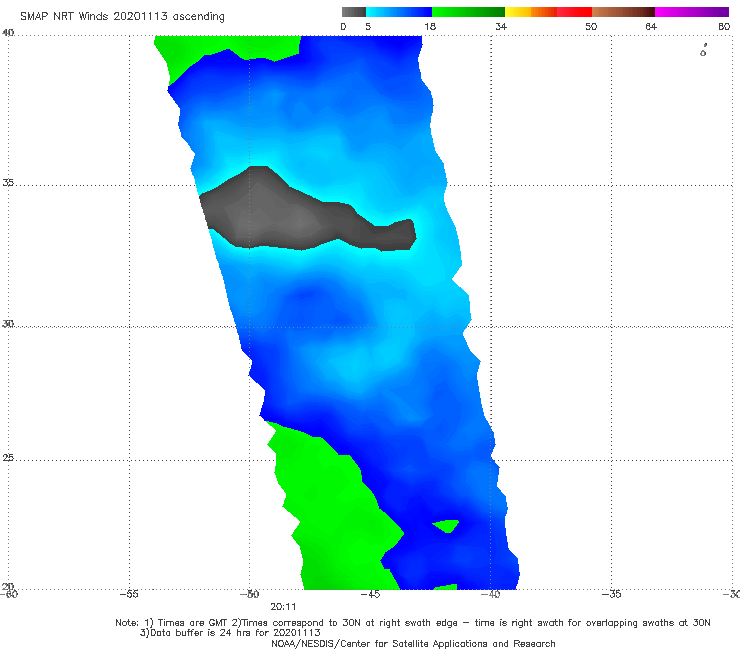
Task: Click the colorbar label '64'
Action: click(x=651, y=27)
